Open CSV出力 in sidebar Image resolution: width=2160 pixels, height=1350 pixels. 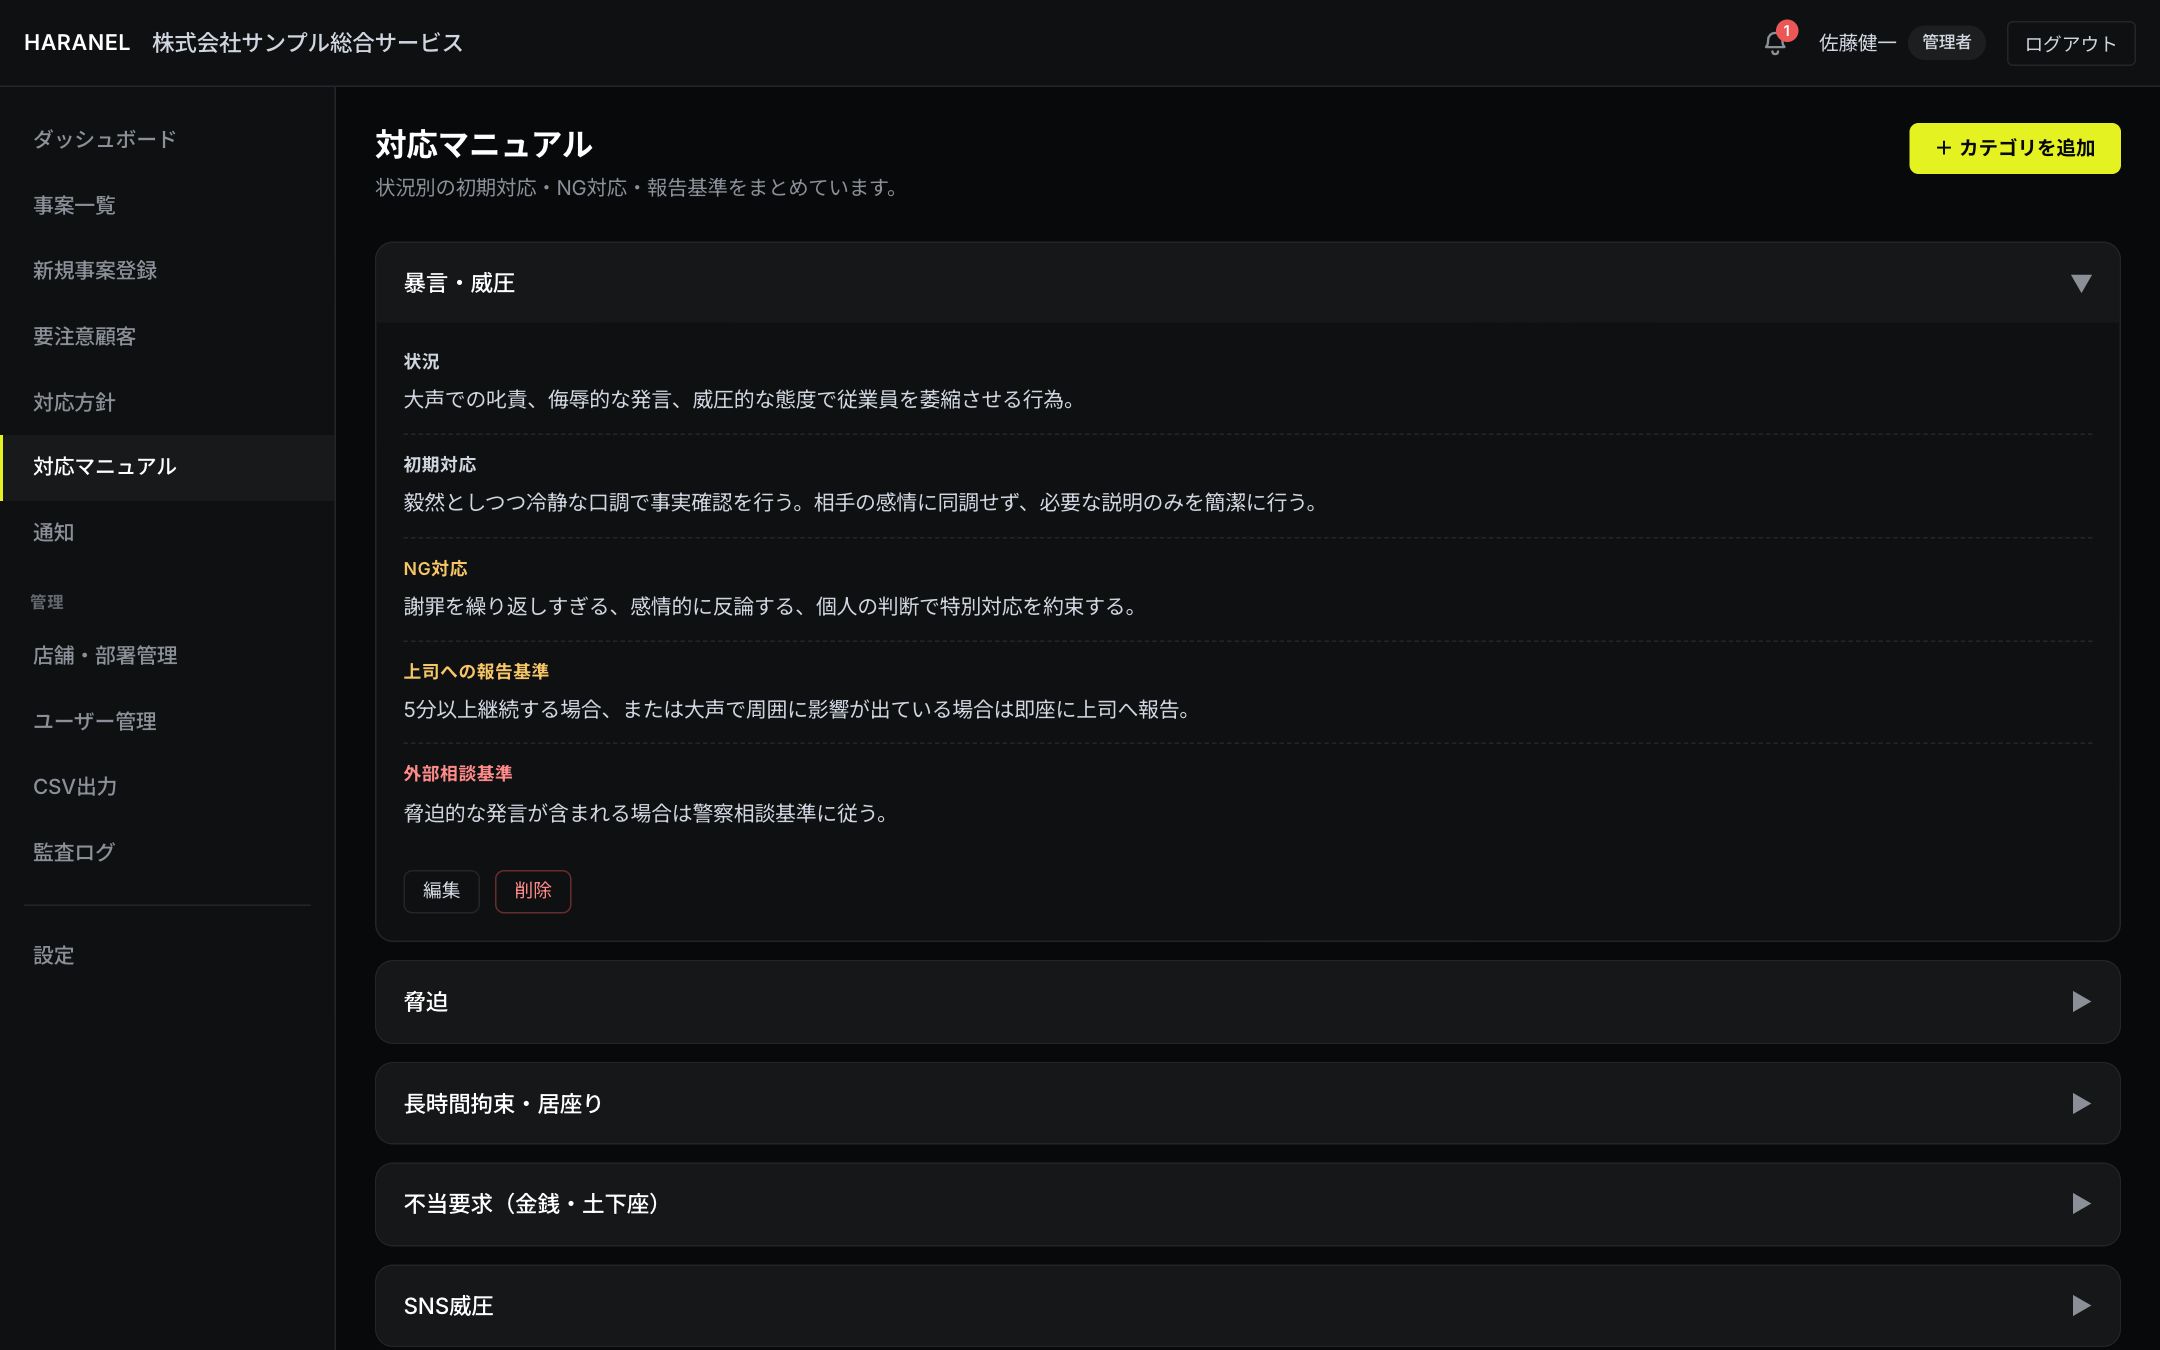click(168, 787)
